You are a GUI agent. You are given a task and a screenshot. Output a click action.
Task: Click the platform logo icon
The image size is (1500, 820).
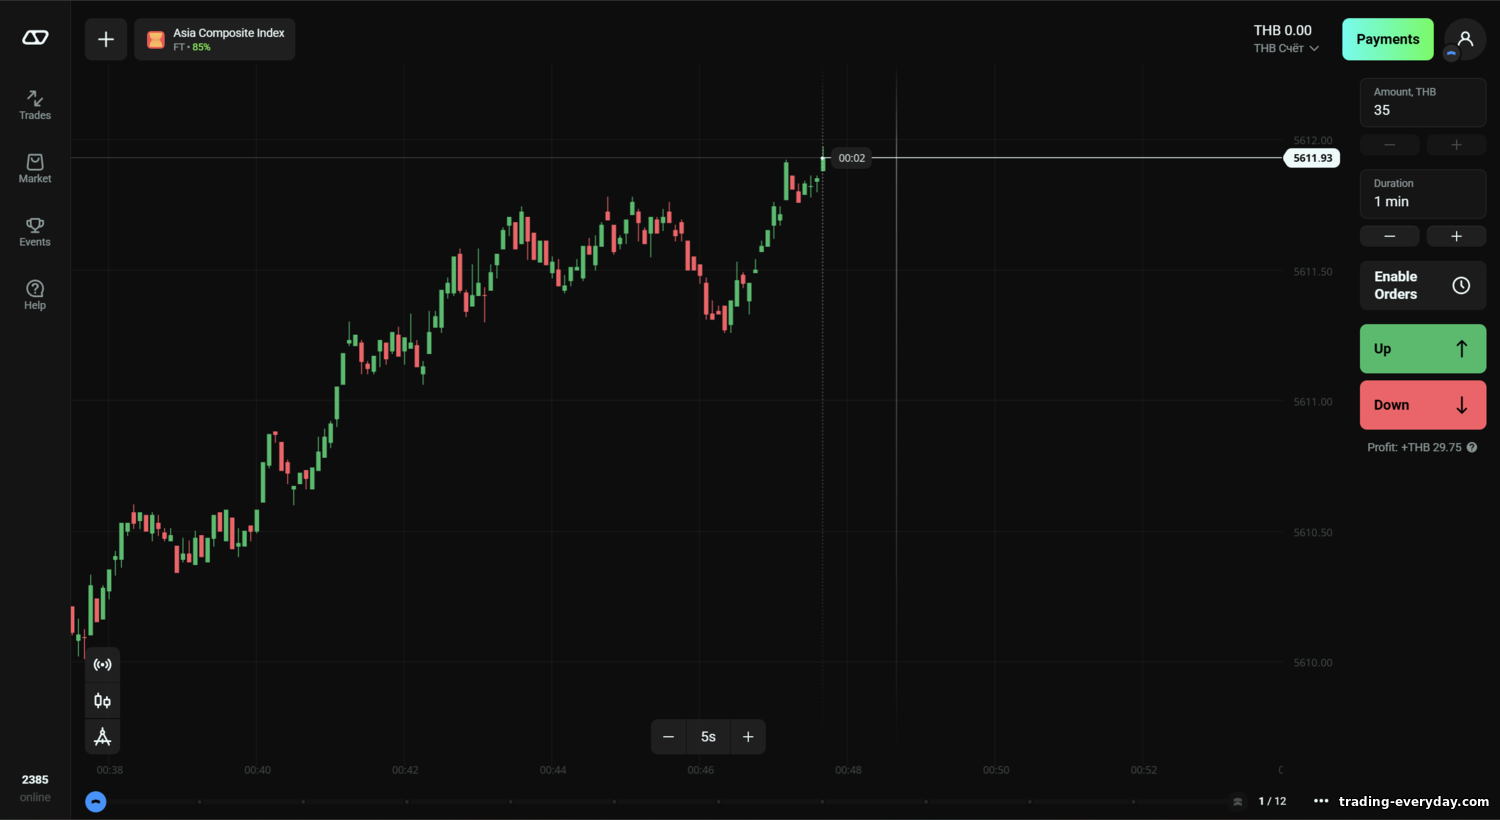(x=35, y=38)
